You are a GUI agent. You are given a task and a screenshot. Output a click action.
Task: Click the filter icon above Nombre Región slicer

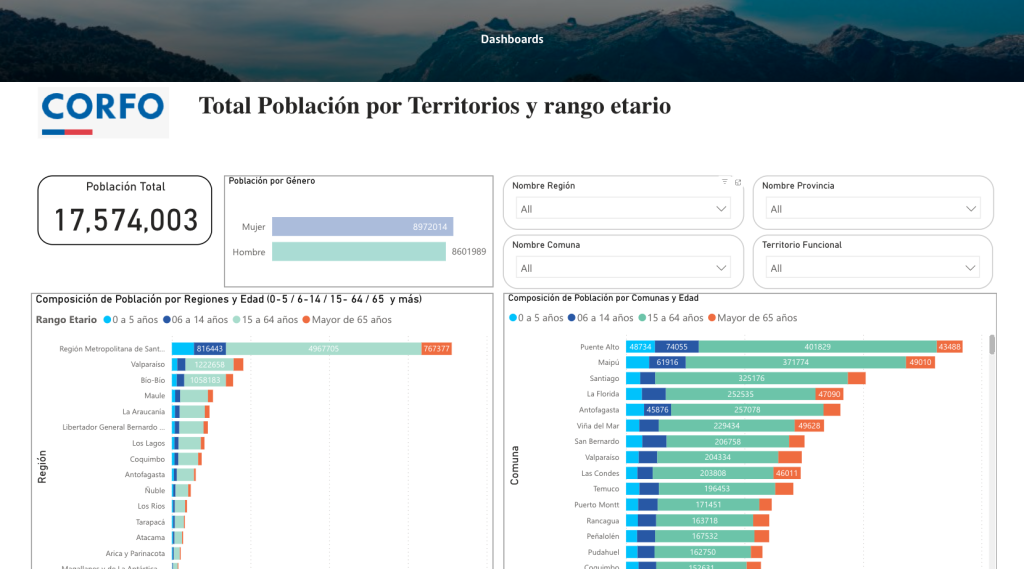pos(725,182)
